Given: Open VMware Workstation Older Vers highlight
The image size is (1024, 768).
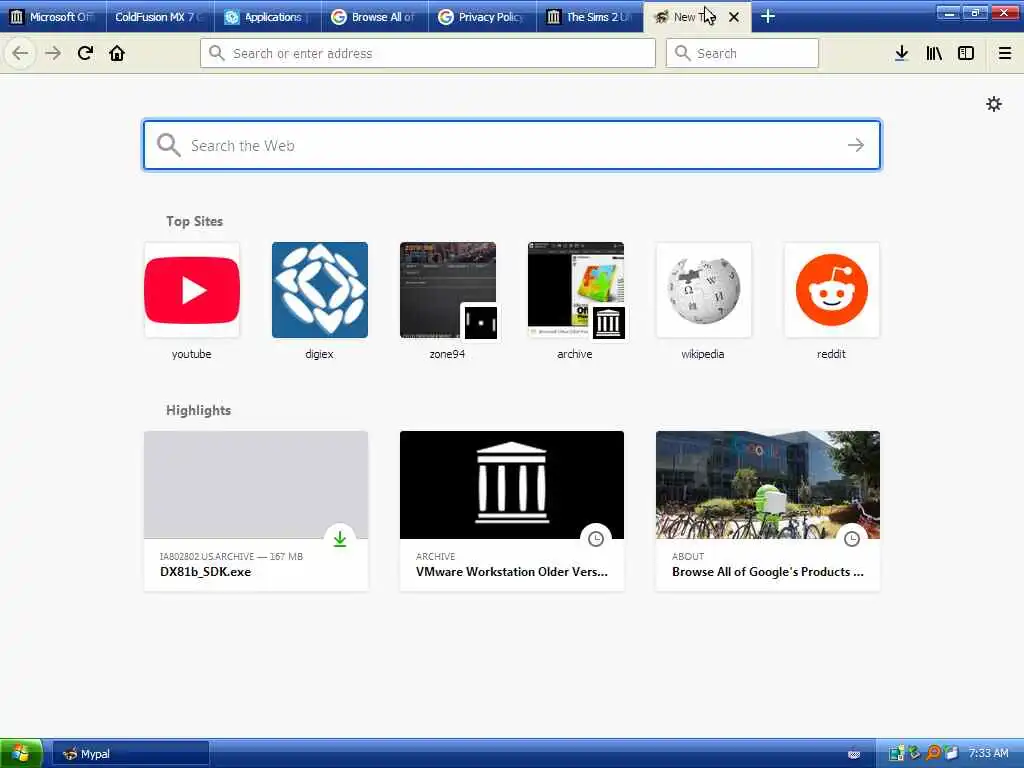Looking at the screenshot, I should click(512, 511).
